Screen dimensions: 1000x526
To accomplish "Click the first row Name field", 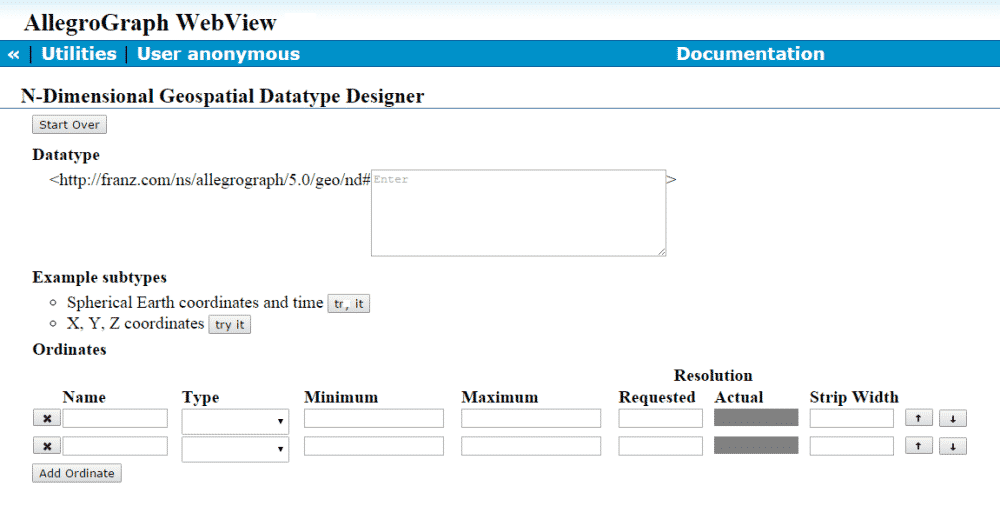I will point(115,418).
